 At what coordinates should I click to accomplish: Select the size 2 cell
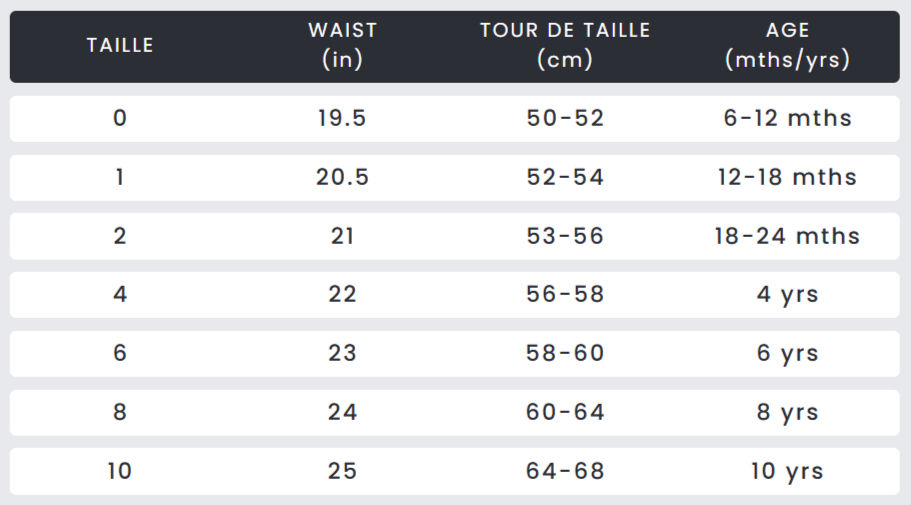(x=120, y=236)
